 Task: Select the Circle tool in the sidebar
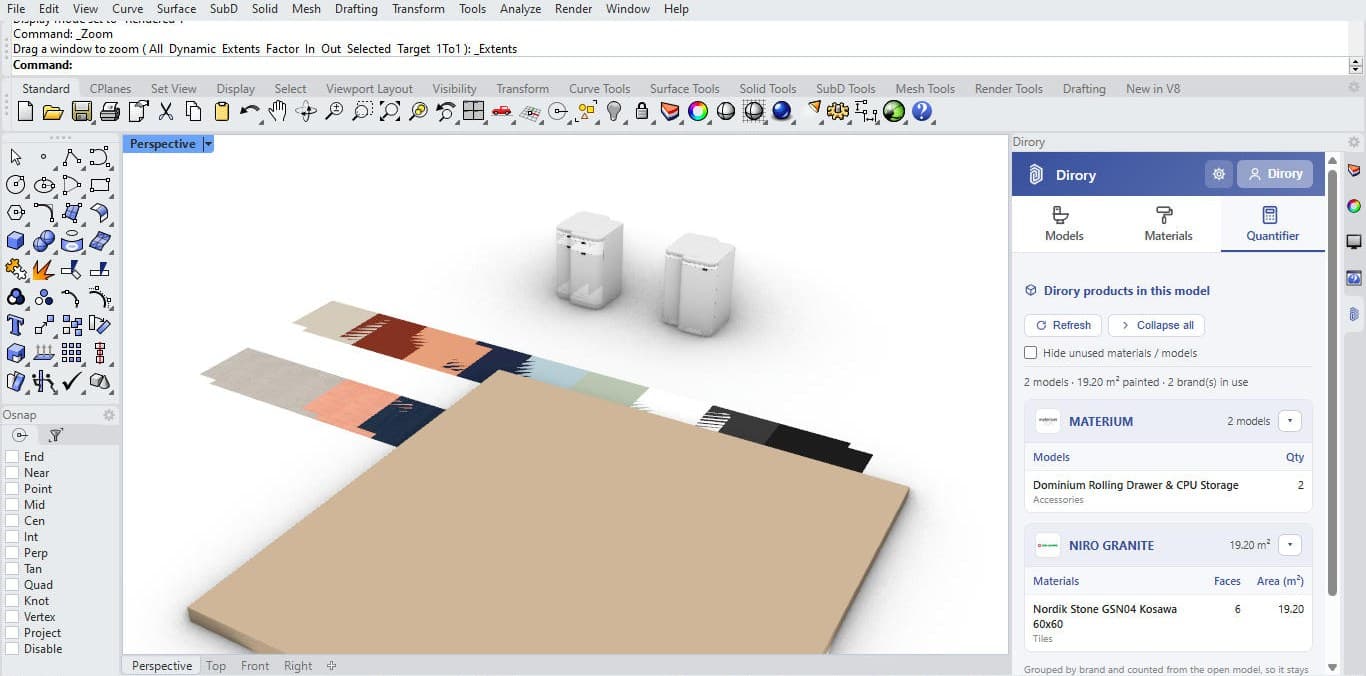[x=16, y=185]
